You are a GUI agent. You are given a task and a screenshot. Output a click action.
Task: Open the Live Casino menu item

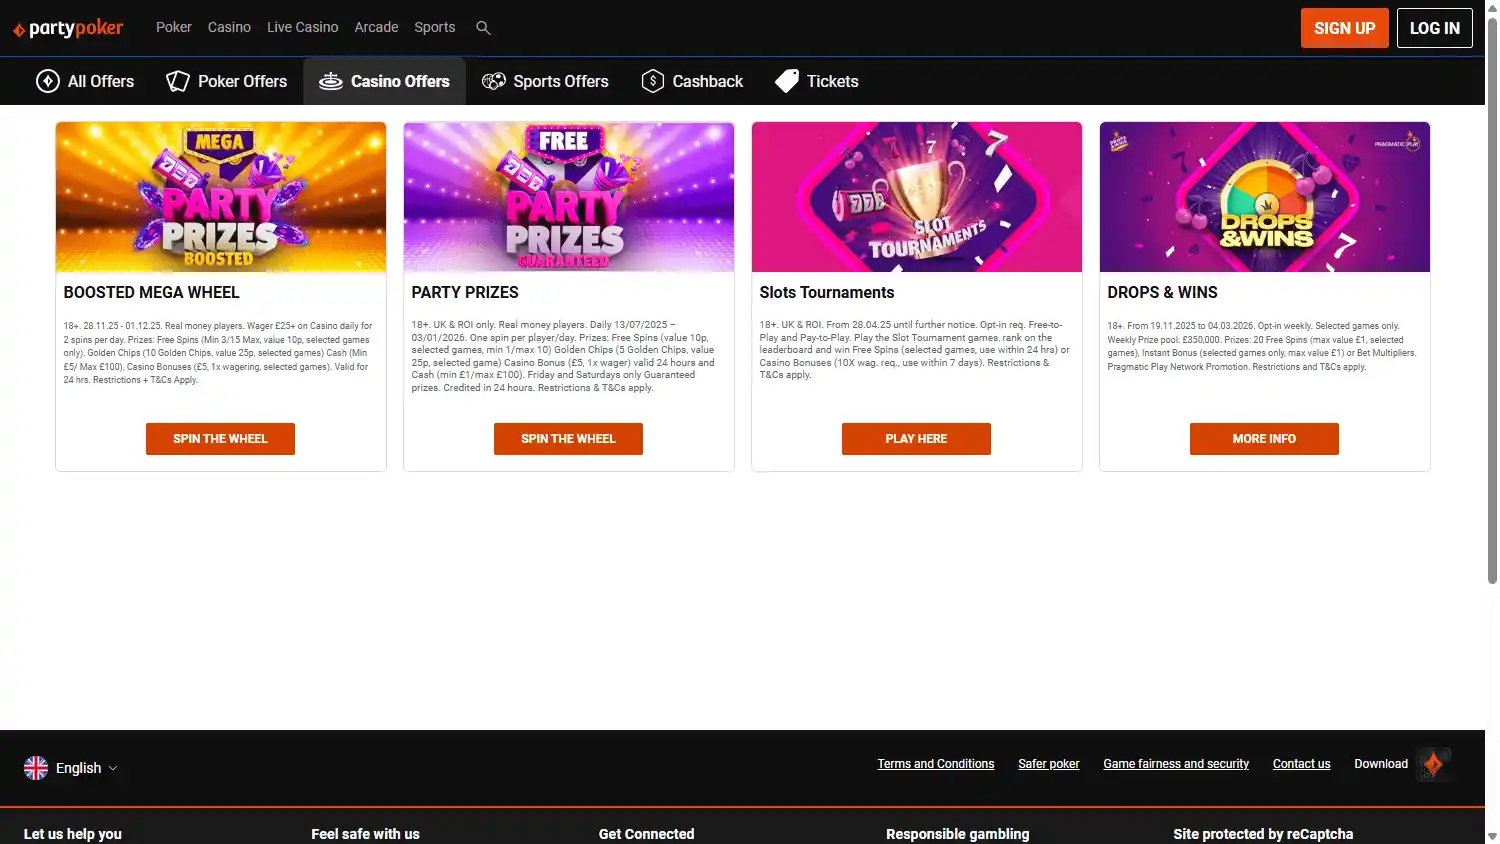pos(302,27)
